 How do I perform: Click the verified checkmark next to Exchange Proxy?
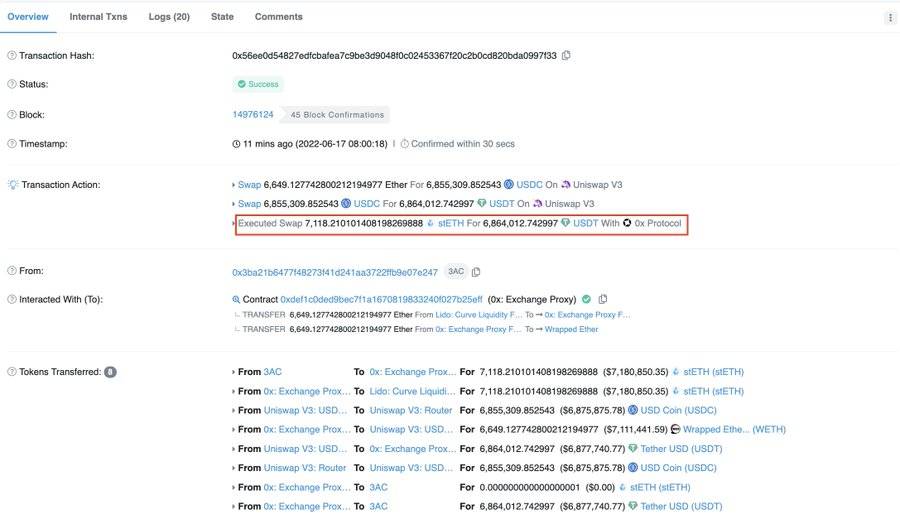pos(586,299)
